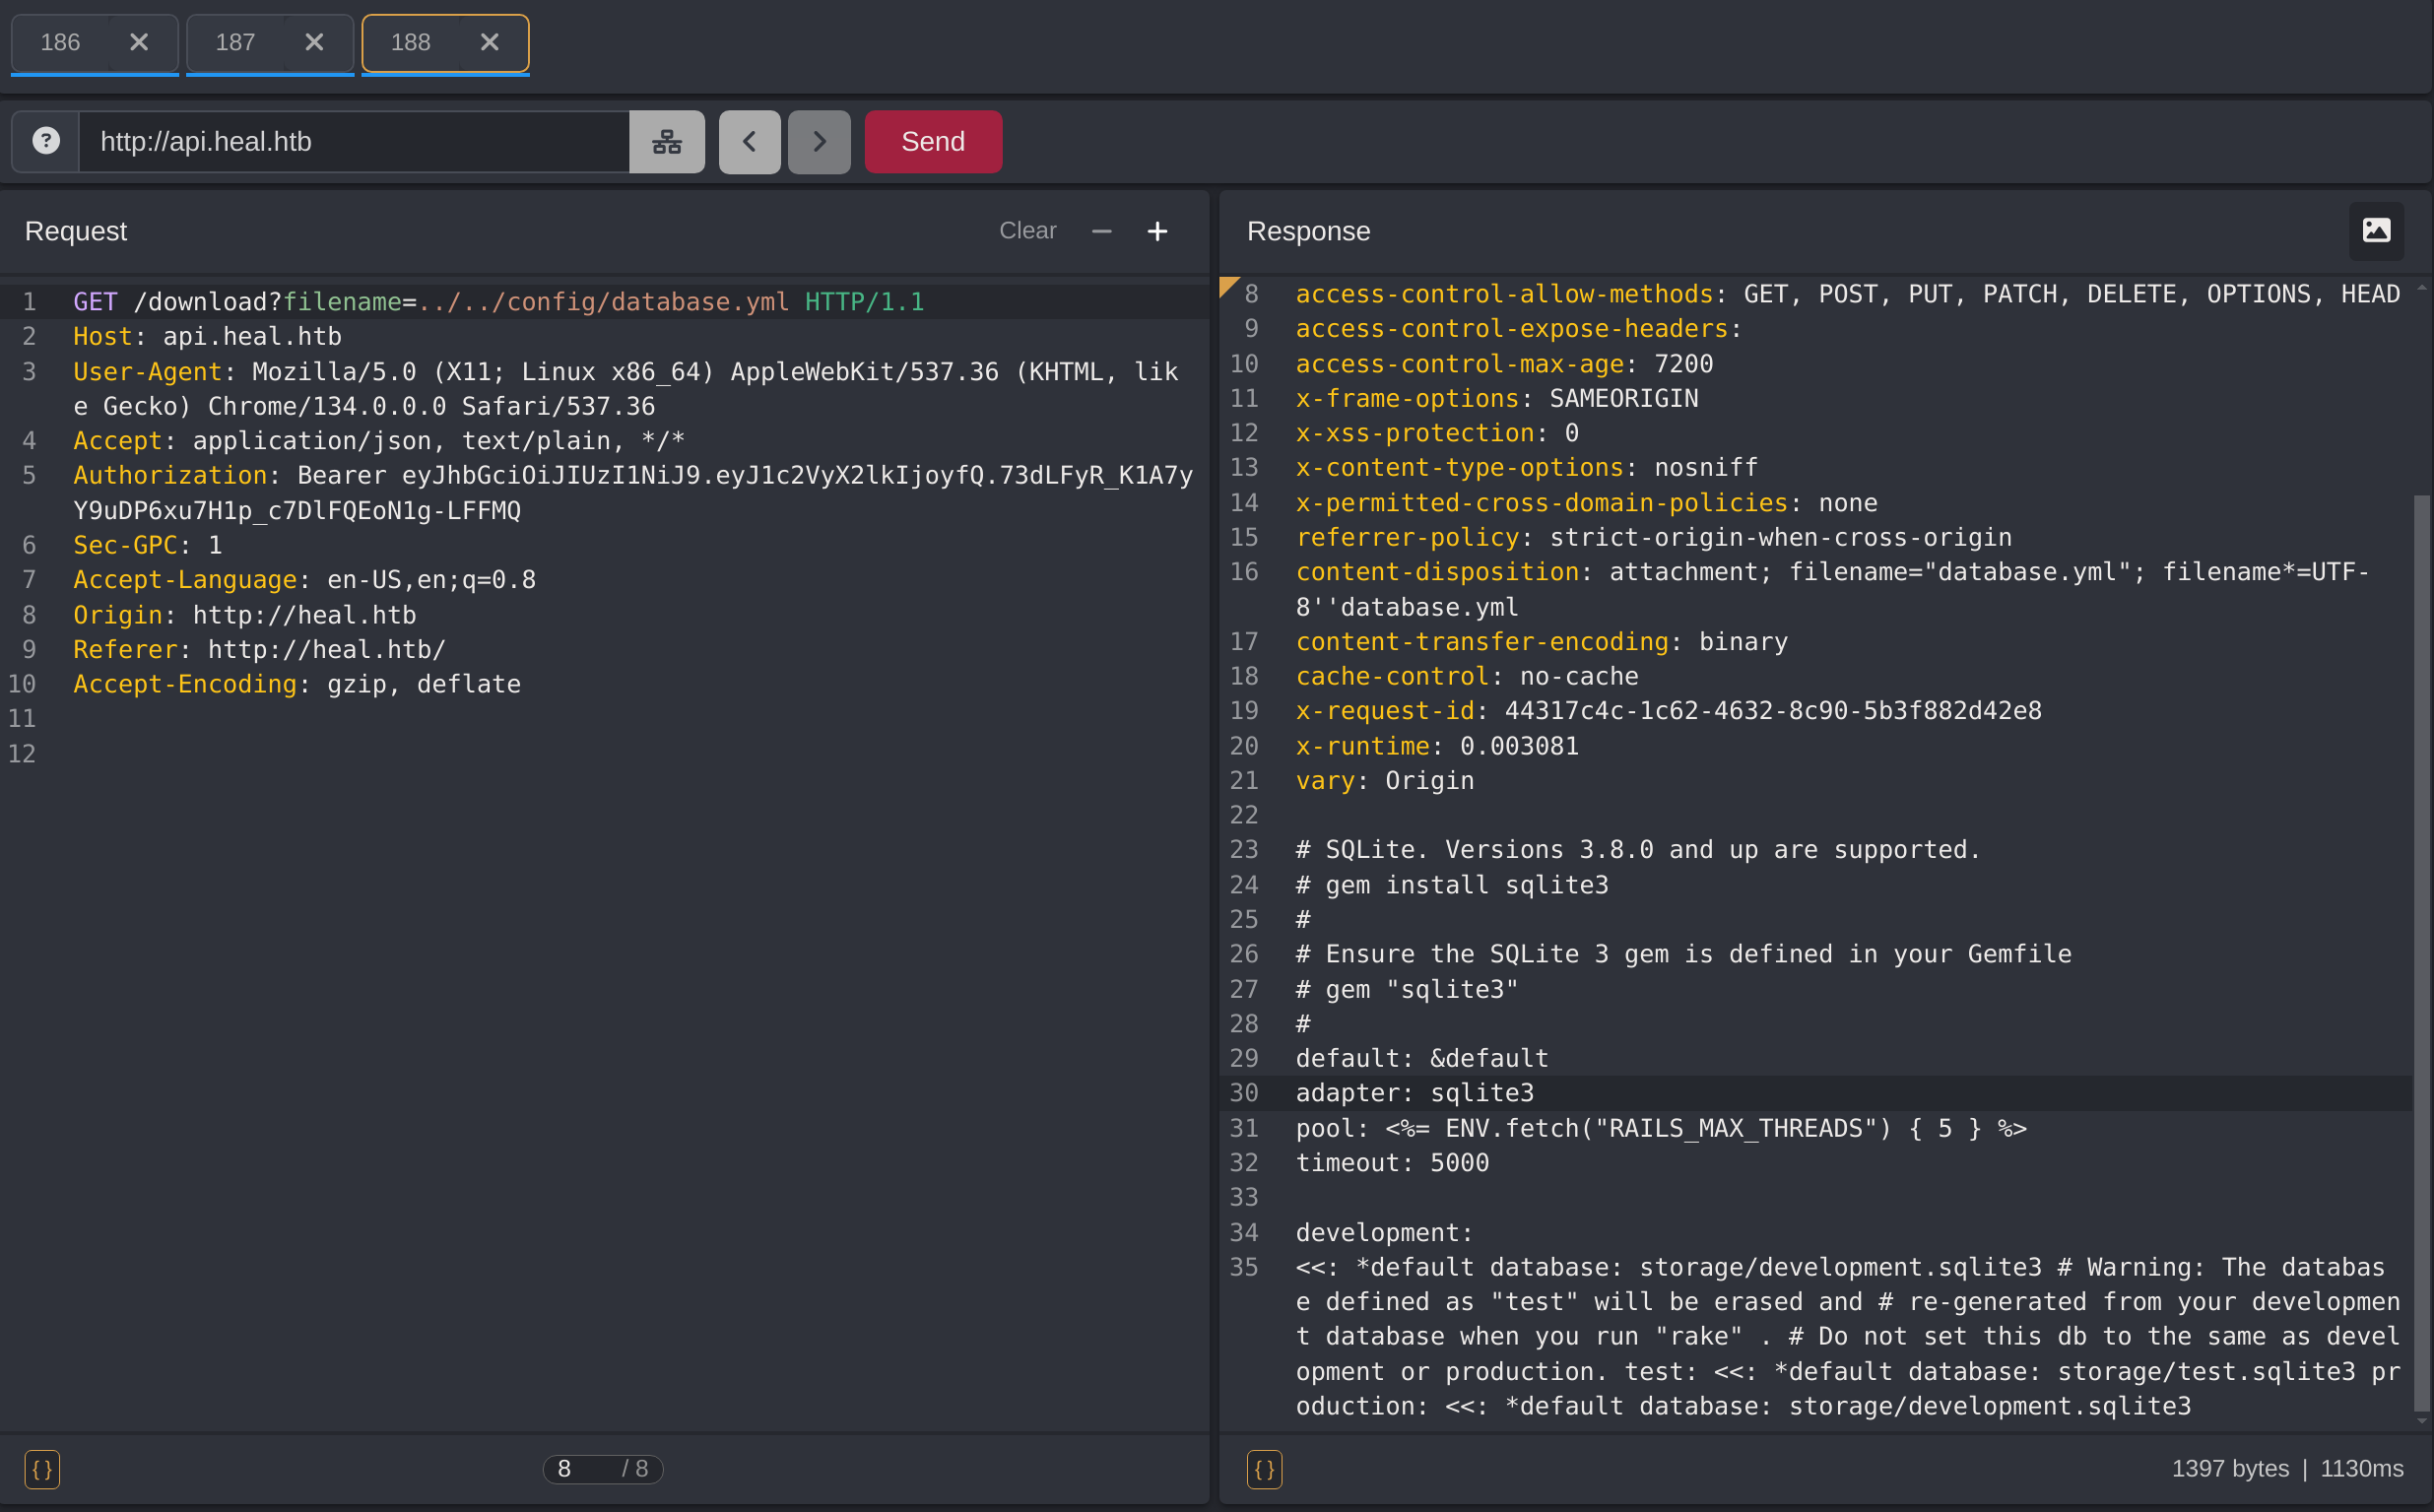This screenshot has width=2434, height=1512.
Task: Close tab 188
Action: click(x=489, y=42)
